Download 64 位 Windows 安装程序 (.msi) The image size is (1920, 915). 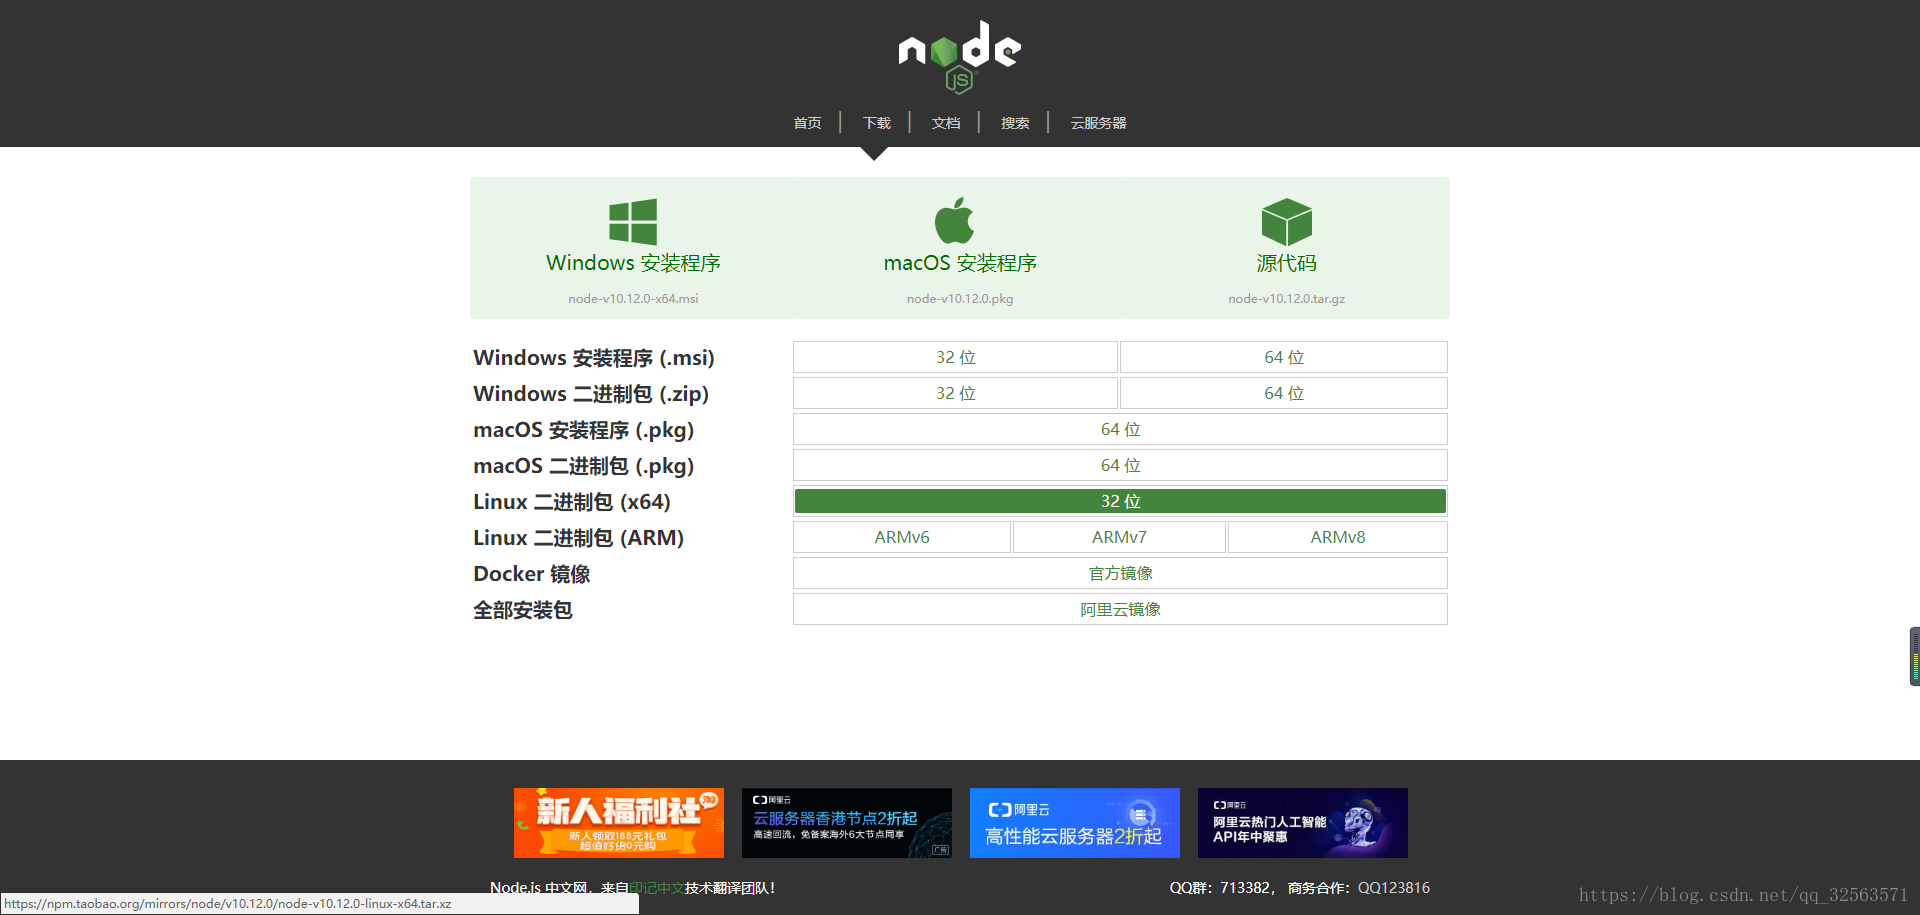tap(1284, 357)
